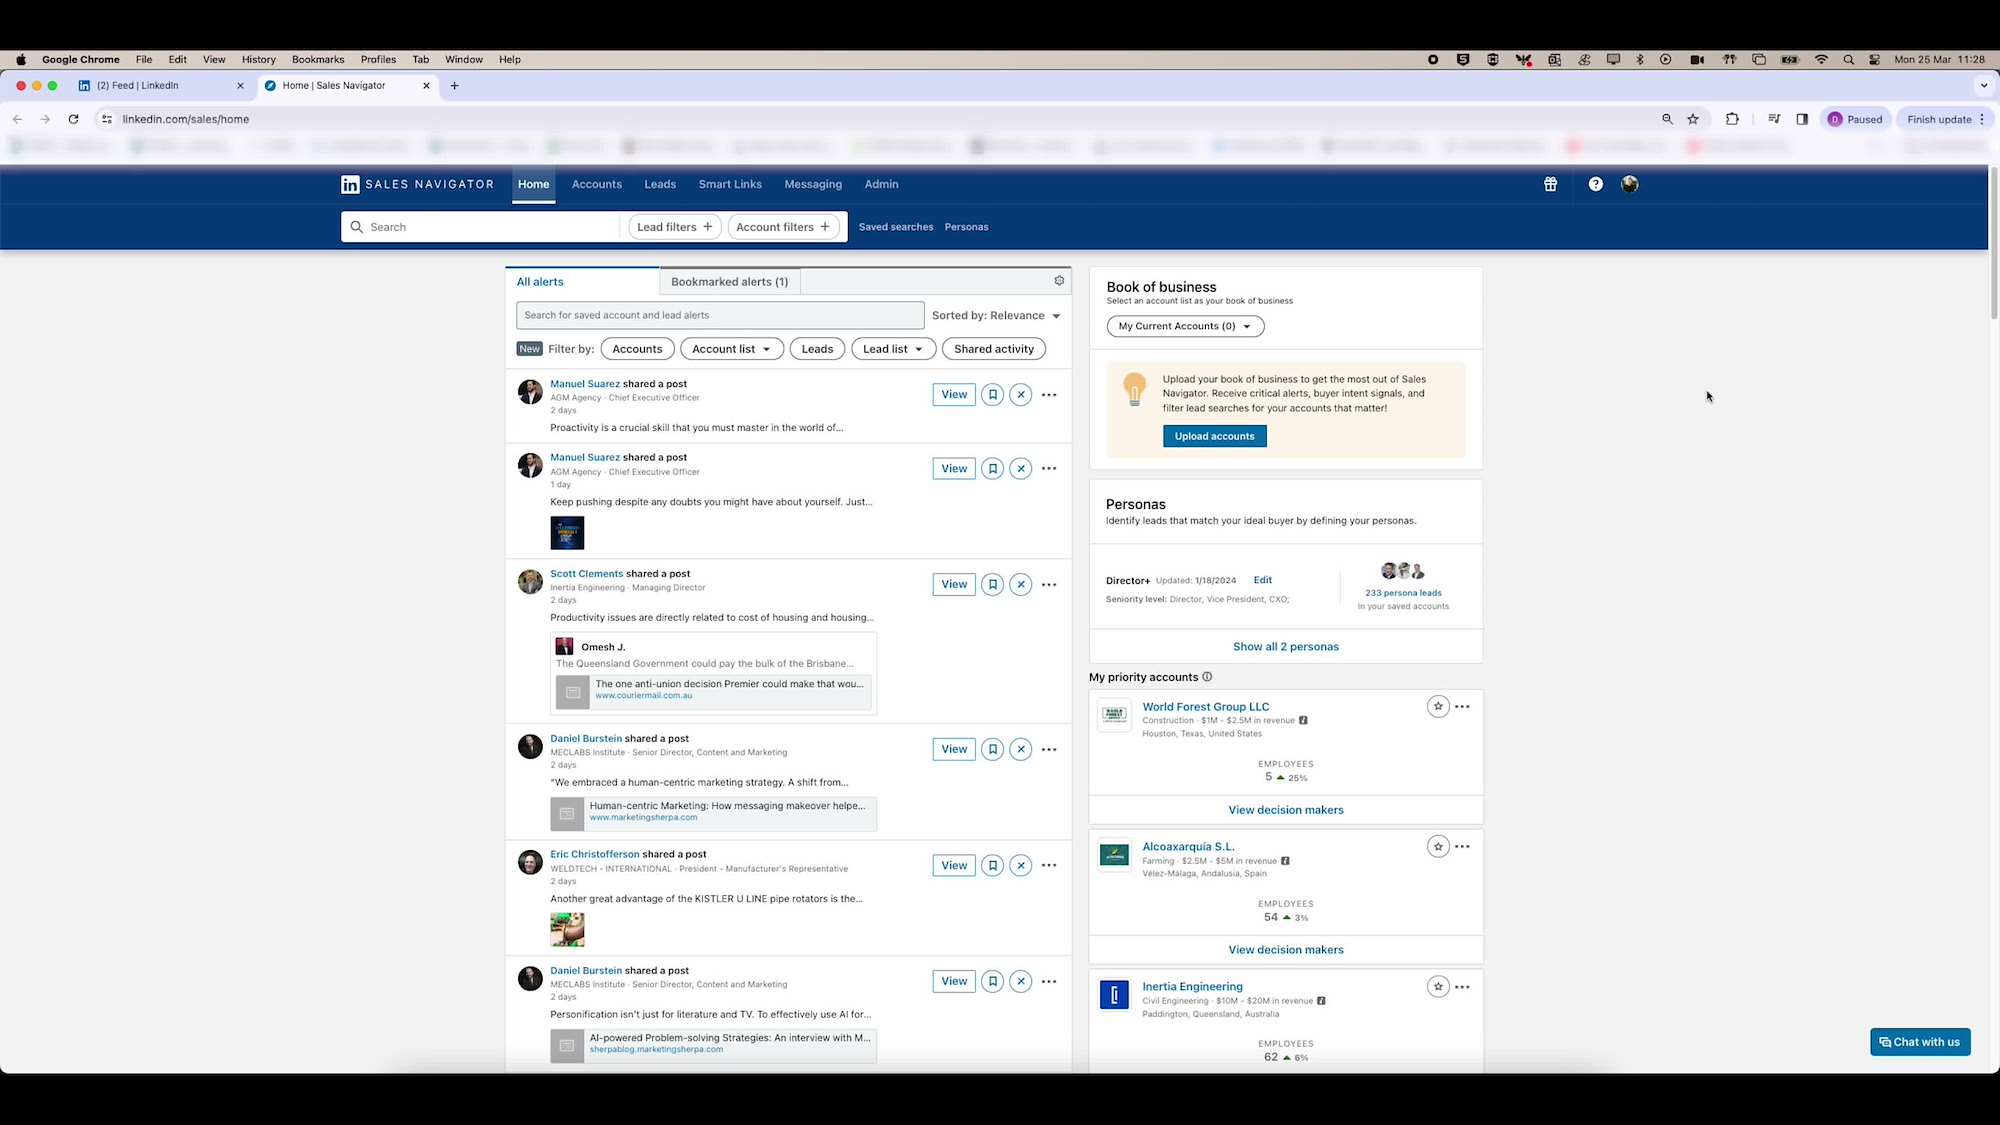Open more options for World Forest Group LLC
This screenshot has height=1125, width=2000.
tap(1462, 707)
